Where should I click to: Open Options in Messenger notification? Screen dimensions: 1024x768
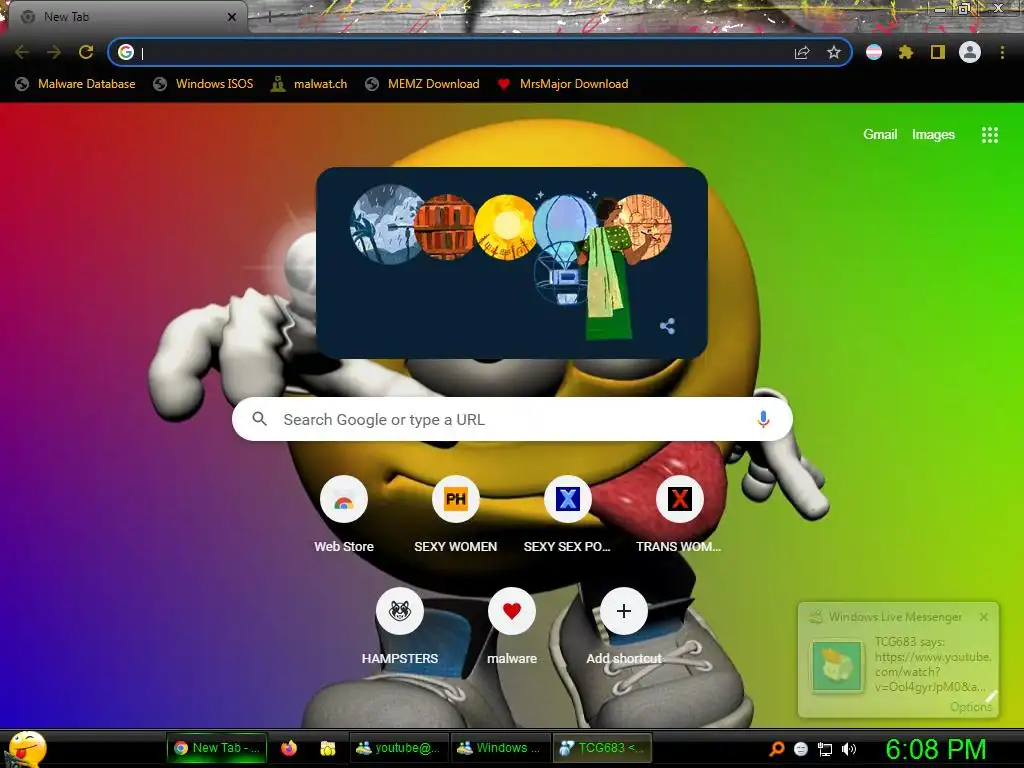point(970,707)
